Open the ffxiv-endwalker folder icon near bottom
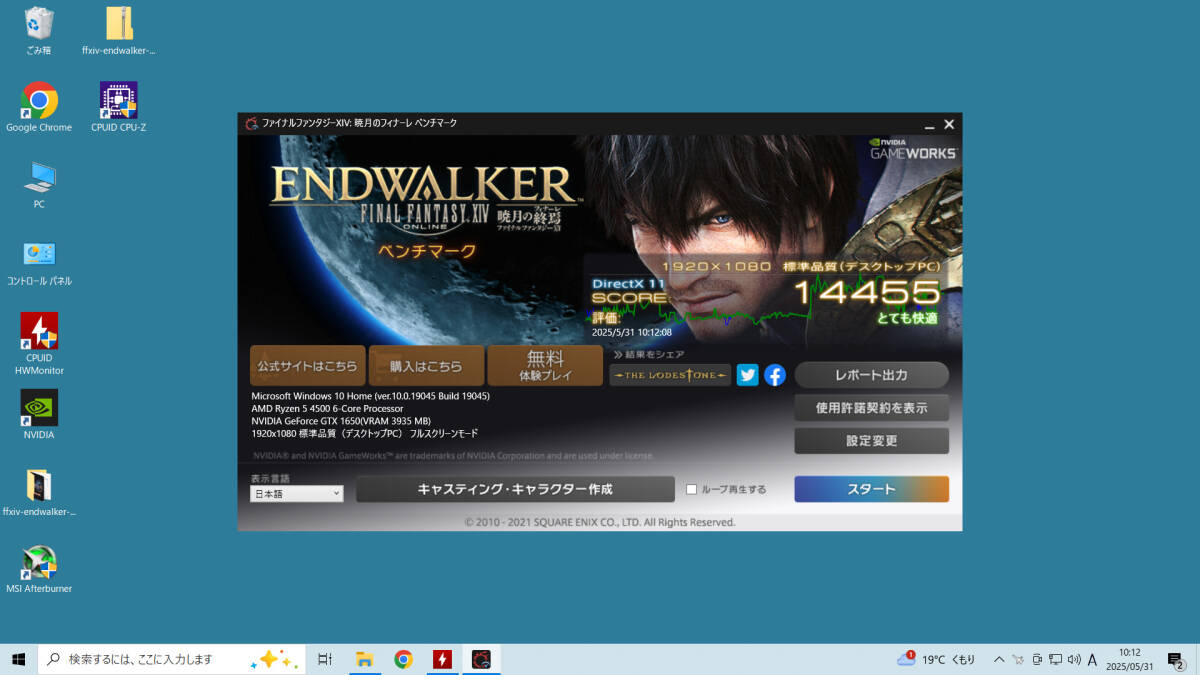Screen dimensions: 1200x675 (39, 492)
